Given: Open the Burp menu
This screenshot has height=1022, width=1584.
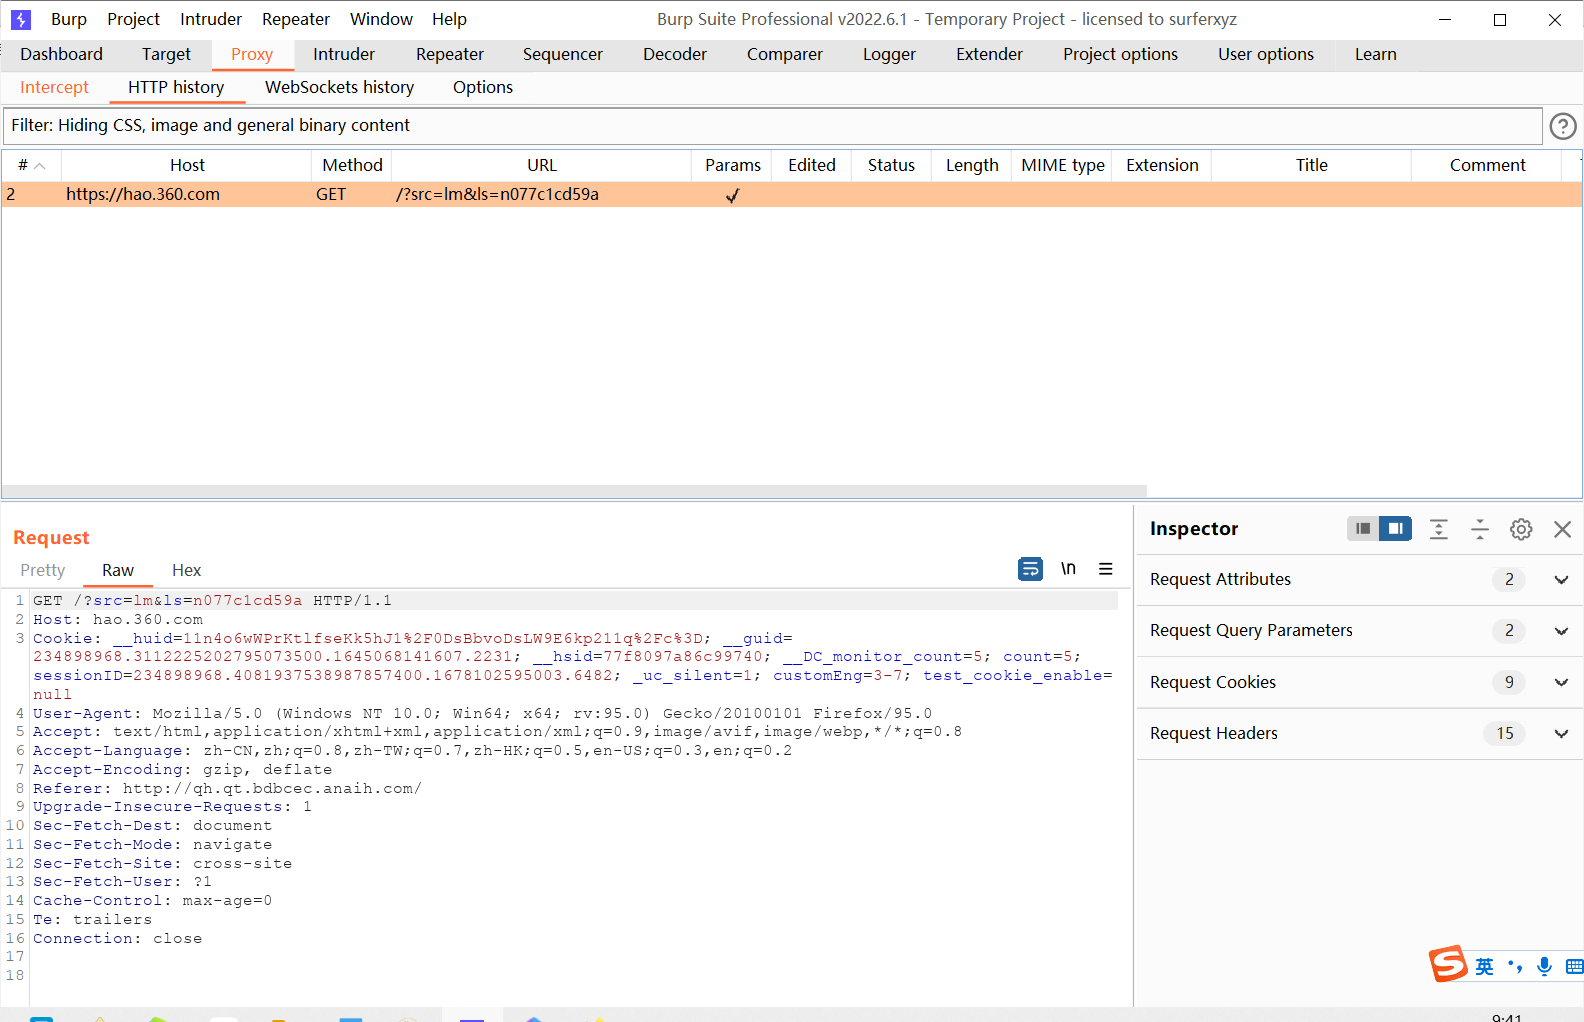Looking at the screenshot, I should click(69, 19).
